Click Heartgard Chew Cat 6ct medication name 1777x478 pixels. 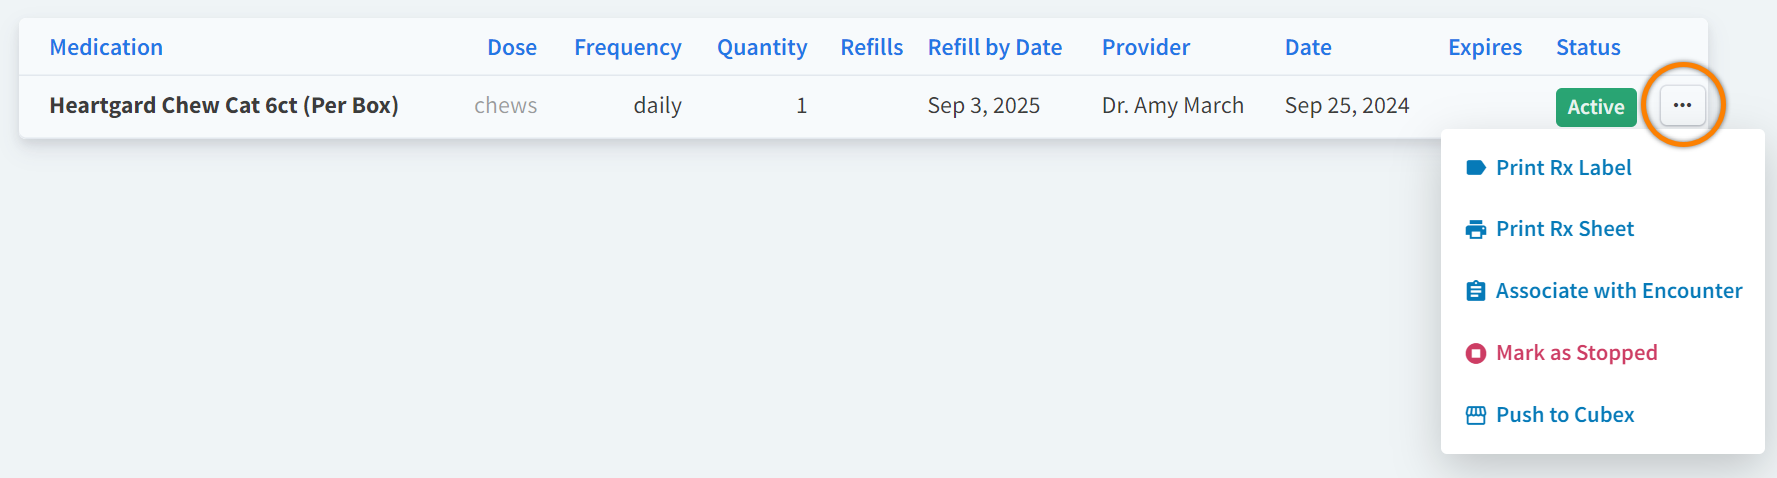[224, 105]
